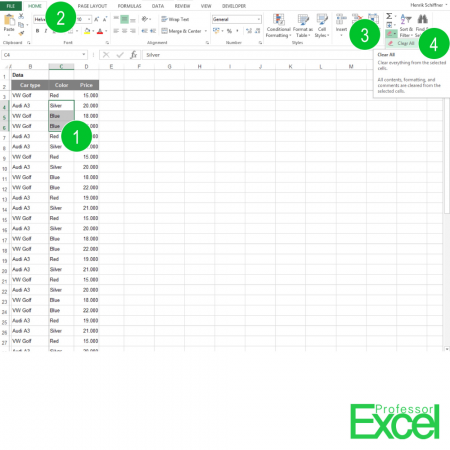The width and height of the screenshot is (450, 450).
Task: Click the Percent Style icon
Action: [229, 31]
